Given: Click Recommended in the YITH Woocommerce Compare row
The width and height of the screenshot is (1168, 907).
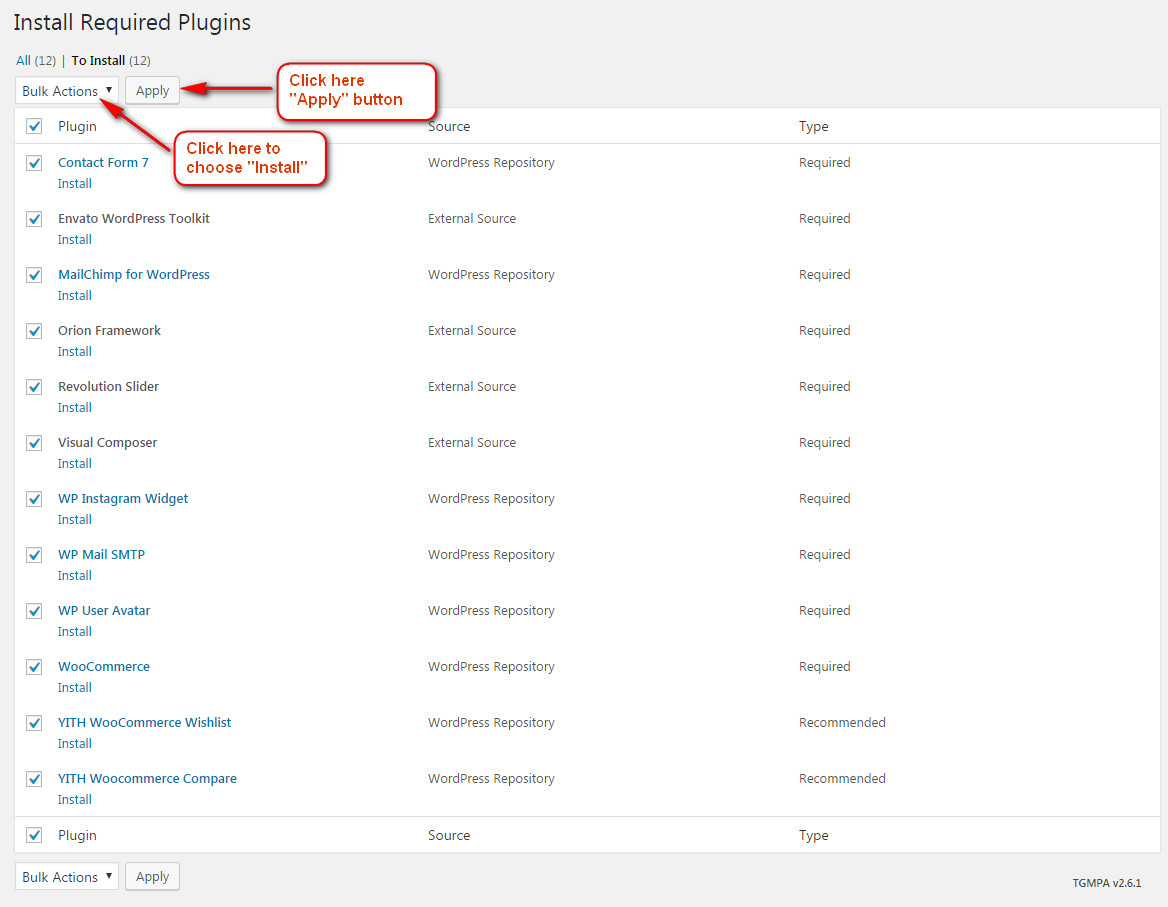Looking at the screenshot, I should [842, 778].
